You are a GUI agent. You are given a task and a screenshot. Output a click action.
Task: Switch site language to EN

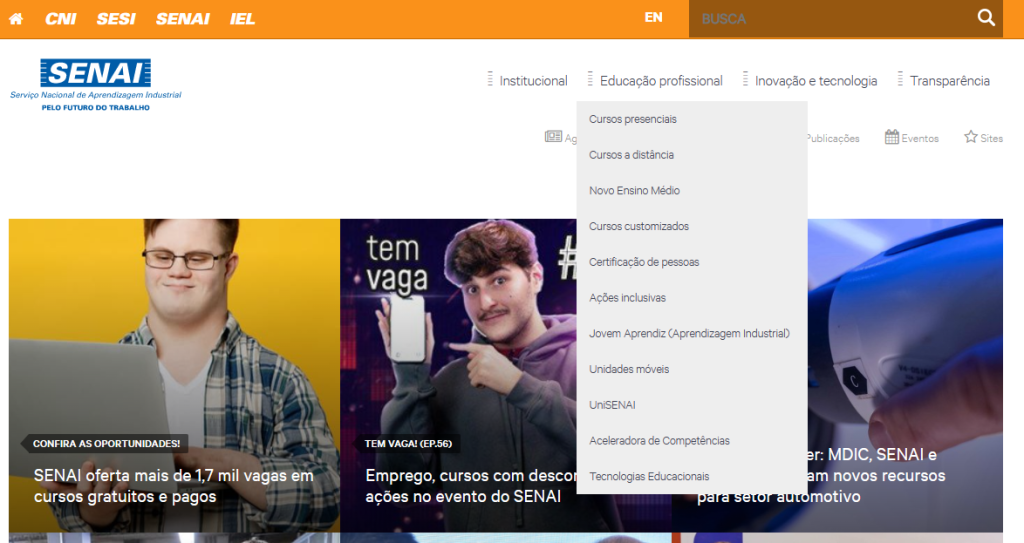point(653,18)
